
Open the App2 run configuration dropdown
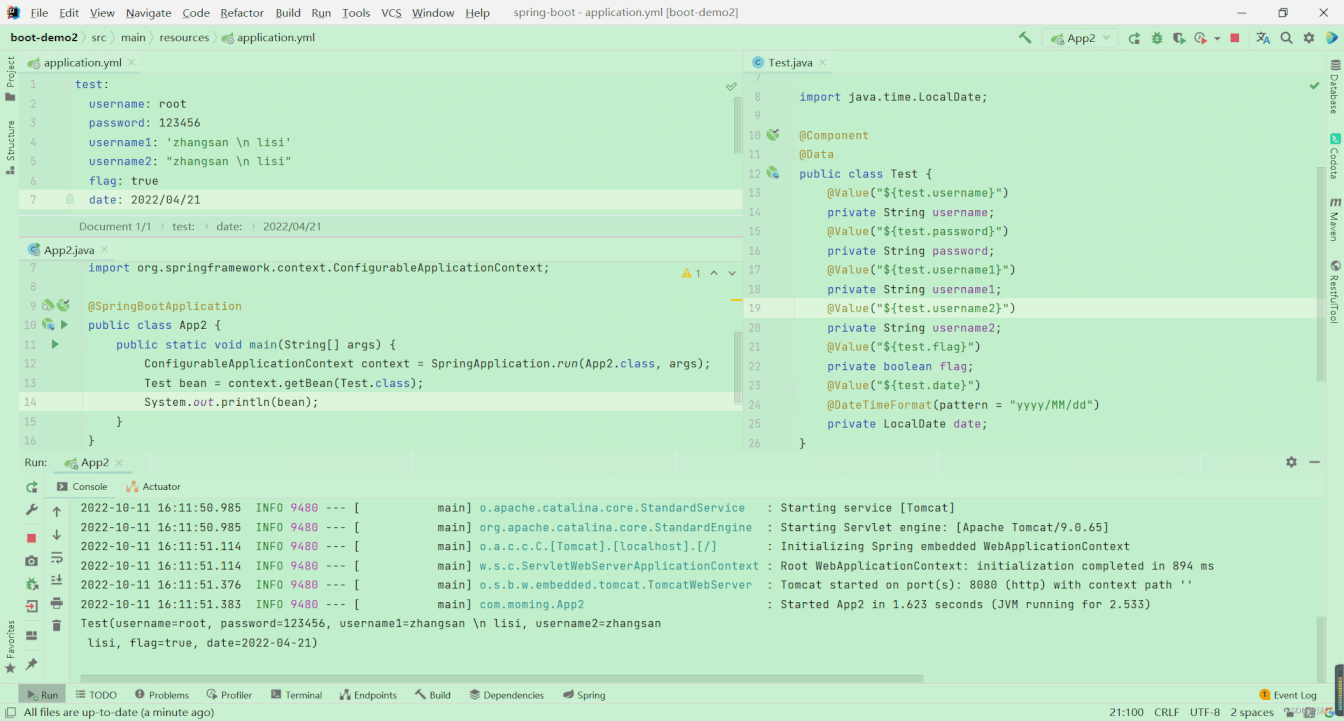tap(1080, 38)
